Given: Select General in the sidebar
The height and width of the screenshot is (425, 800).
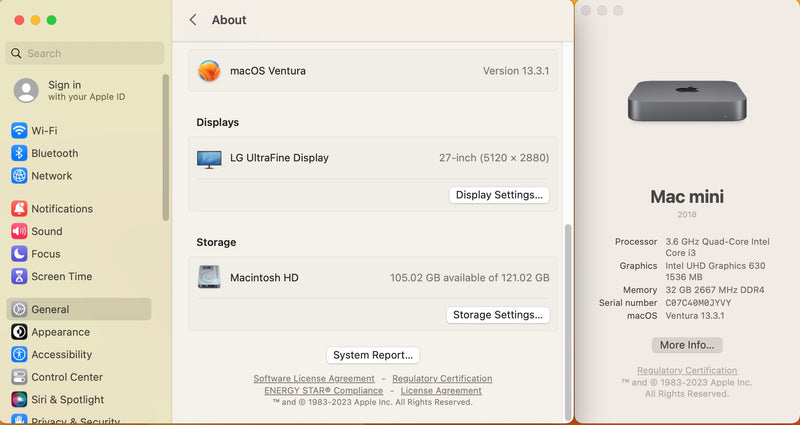Looking at the screenshot, I should click(x=50, y=310).
